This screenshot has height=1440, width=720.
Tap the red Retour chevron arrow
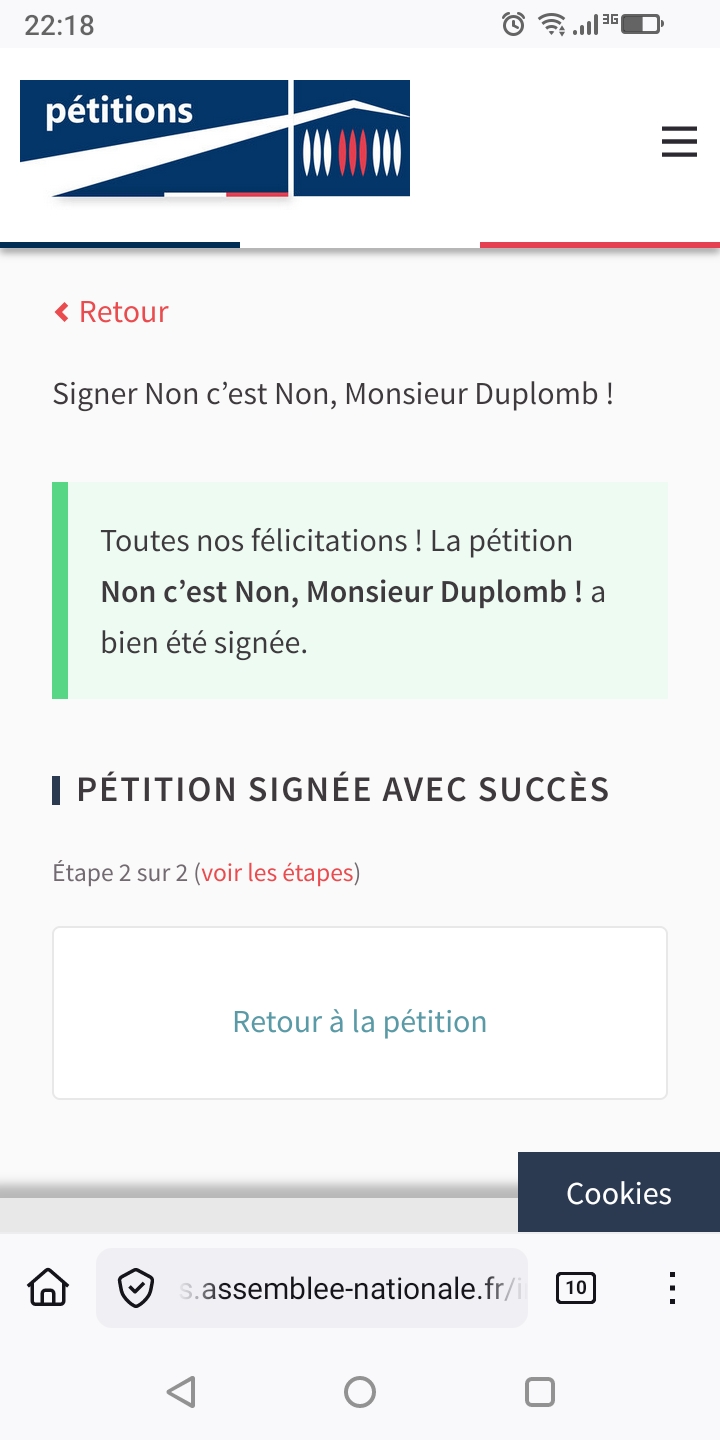click(x=62, y=312)
